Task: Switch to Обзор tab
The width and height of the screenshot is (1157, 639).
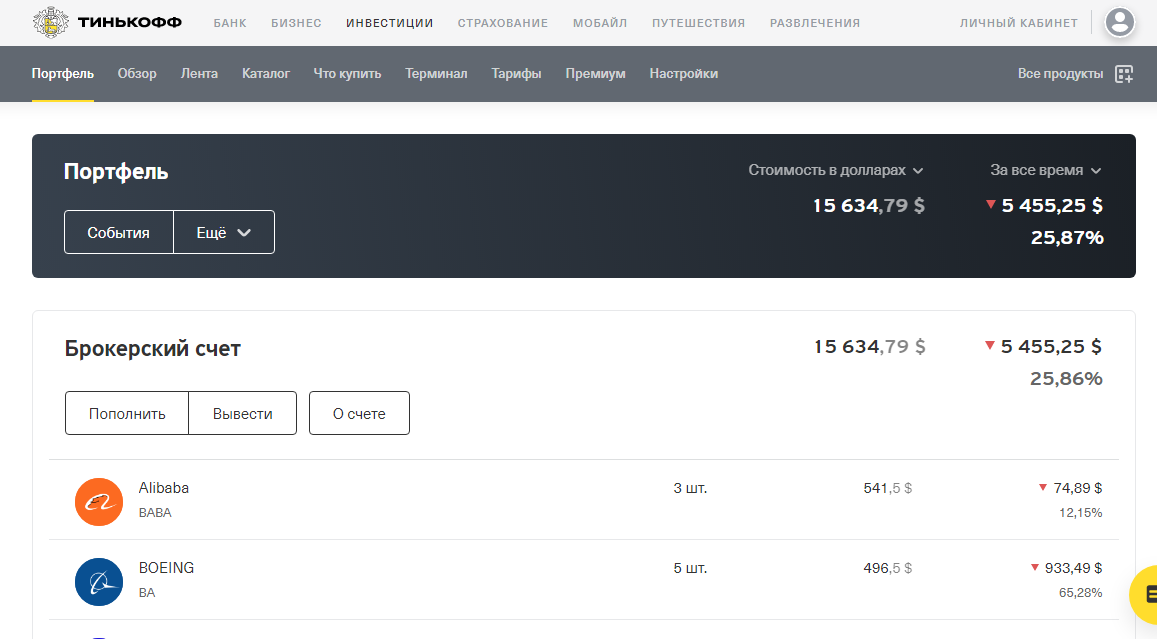Action: click(x=137, y=74)
